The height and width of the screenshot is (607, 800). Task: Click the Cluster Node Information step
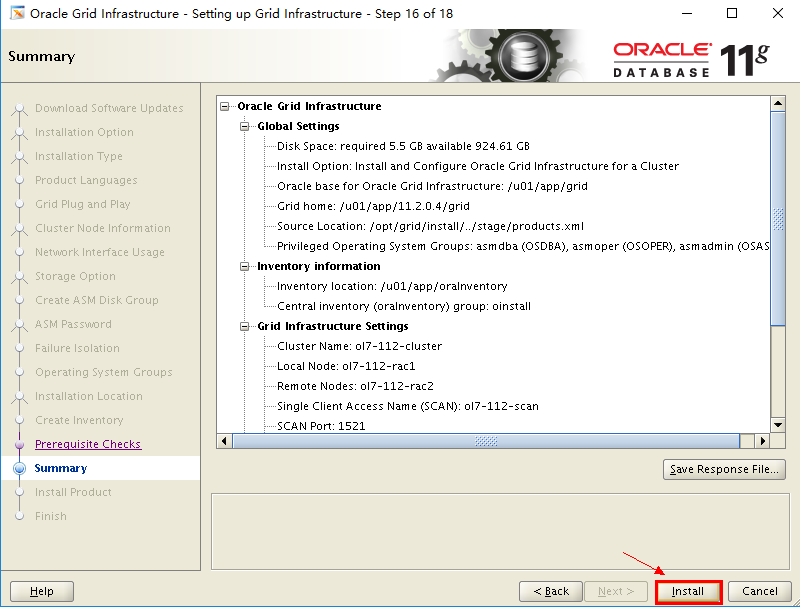pos(103,228)
